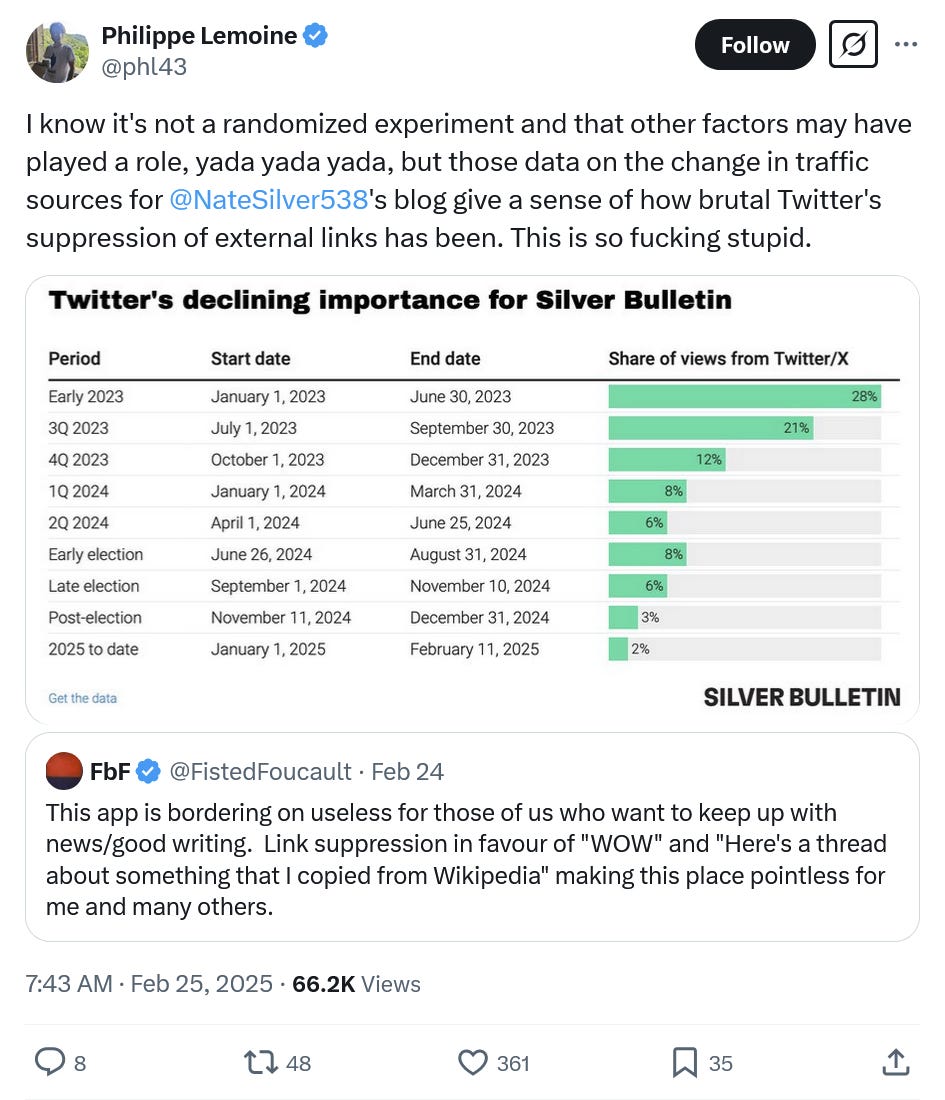Click FbF's verified badge
The image size is (945, 1100).
click(148, 772)
